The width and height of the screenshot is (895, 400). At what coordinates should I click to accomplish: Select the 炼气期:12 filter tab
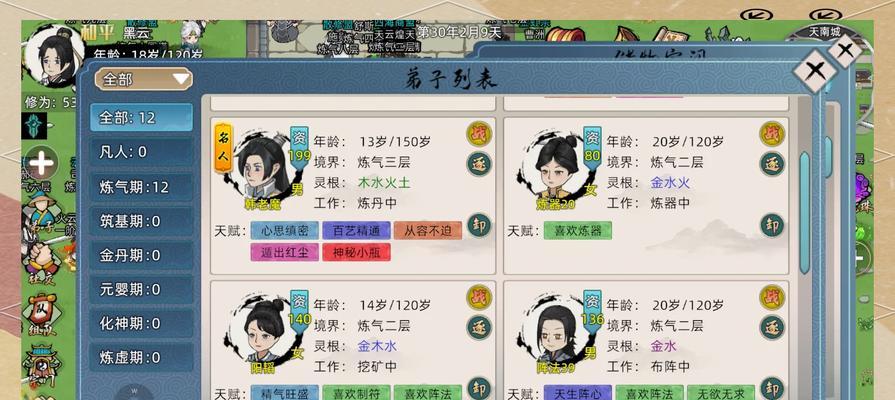click(142, 187)
